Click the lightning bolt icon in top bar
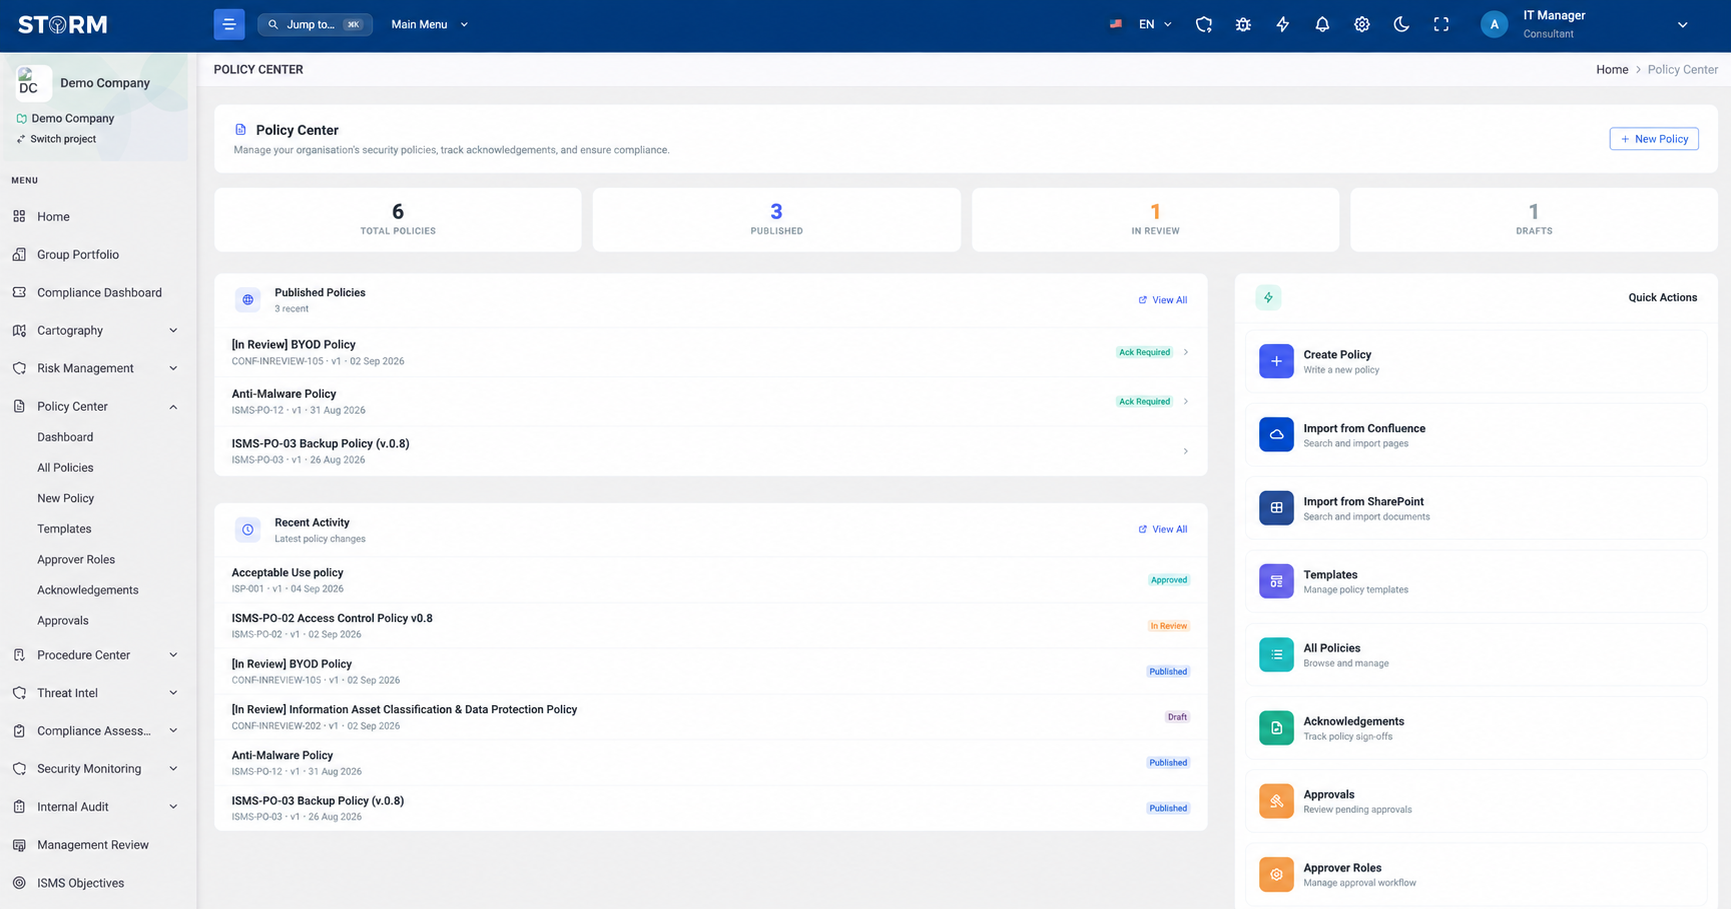This screenshot has width=1731, height=909. [x=1283, y=24]
